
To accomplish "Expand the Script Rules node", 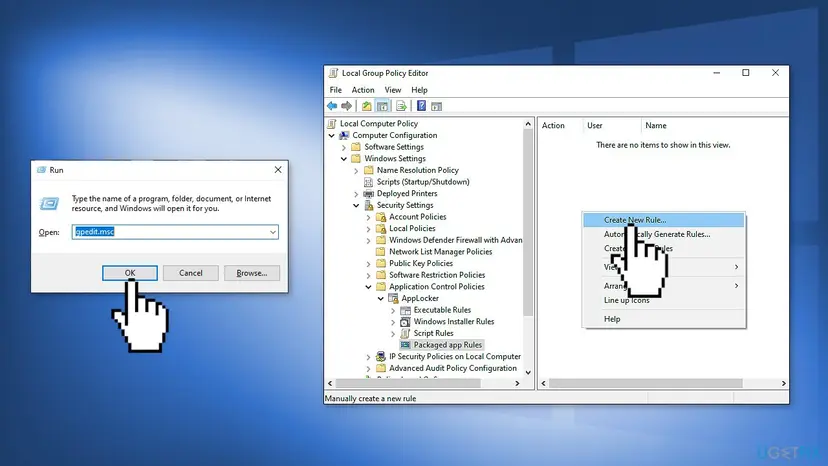I will (392, 333).
